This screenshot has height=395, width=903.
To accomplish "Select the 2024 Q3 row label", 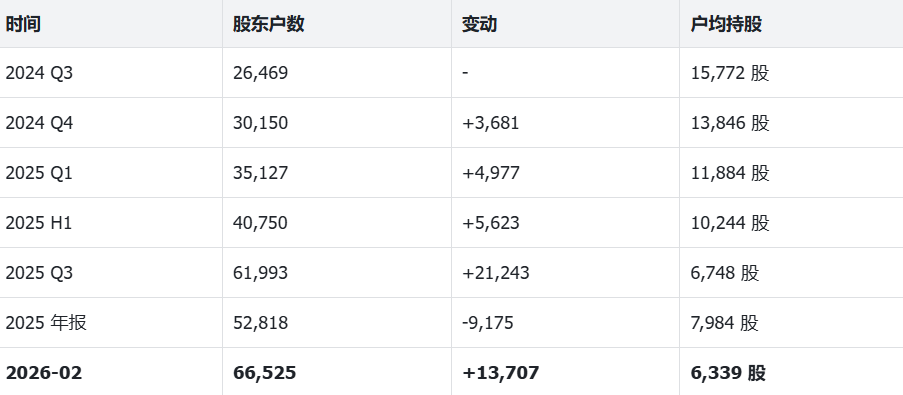I will tap(39, 73).
